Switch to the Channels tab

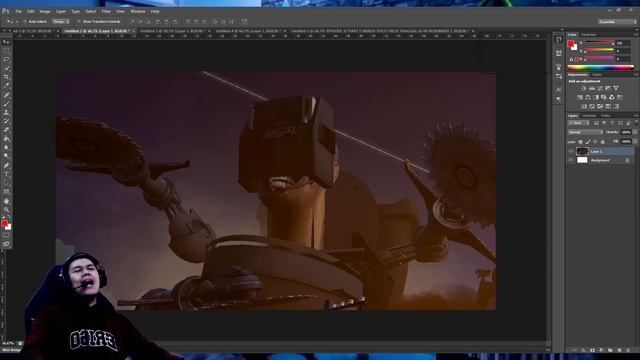[589, 116]
